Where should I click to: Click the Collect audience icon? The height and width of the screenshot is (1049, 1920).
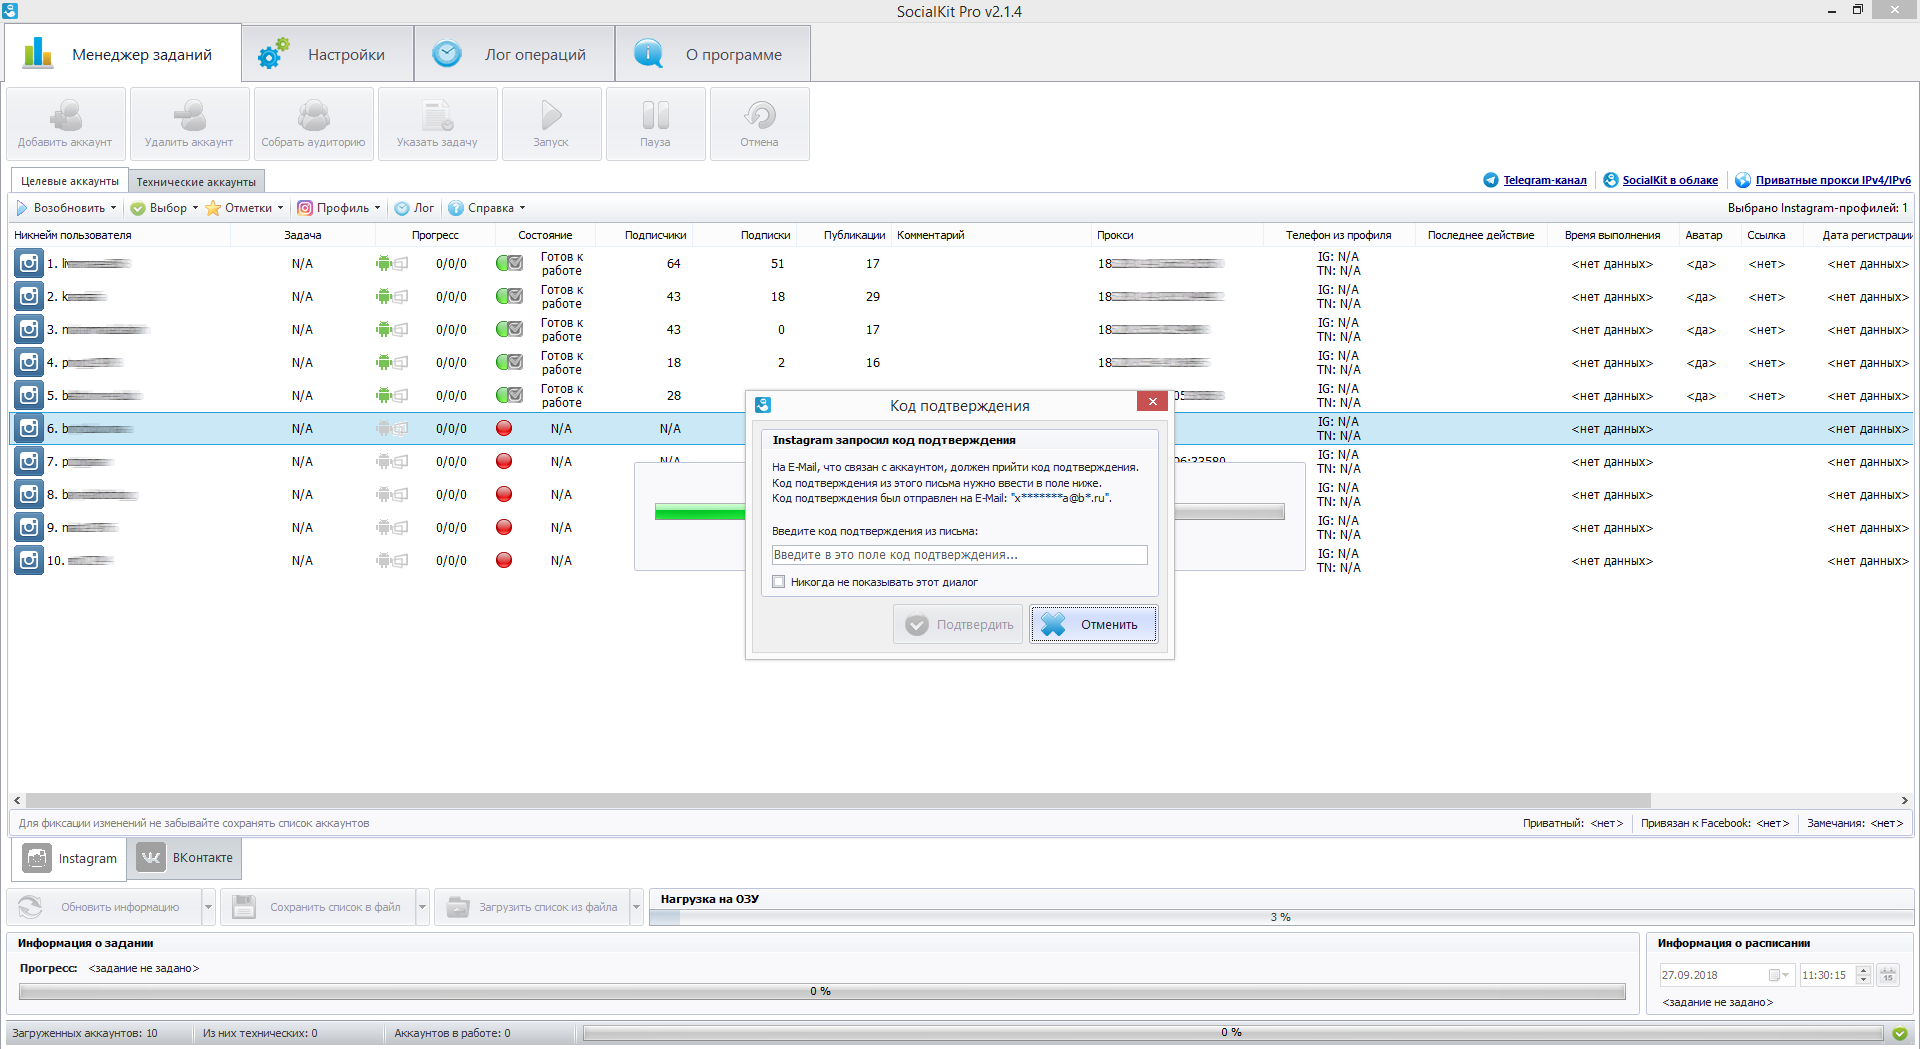pos(313,116)
